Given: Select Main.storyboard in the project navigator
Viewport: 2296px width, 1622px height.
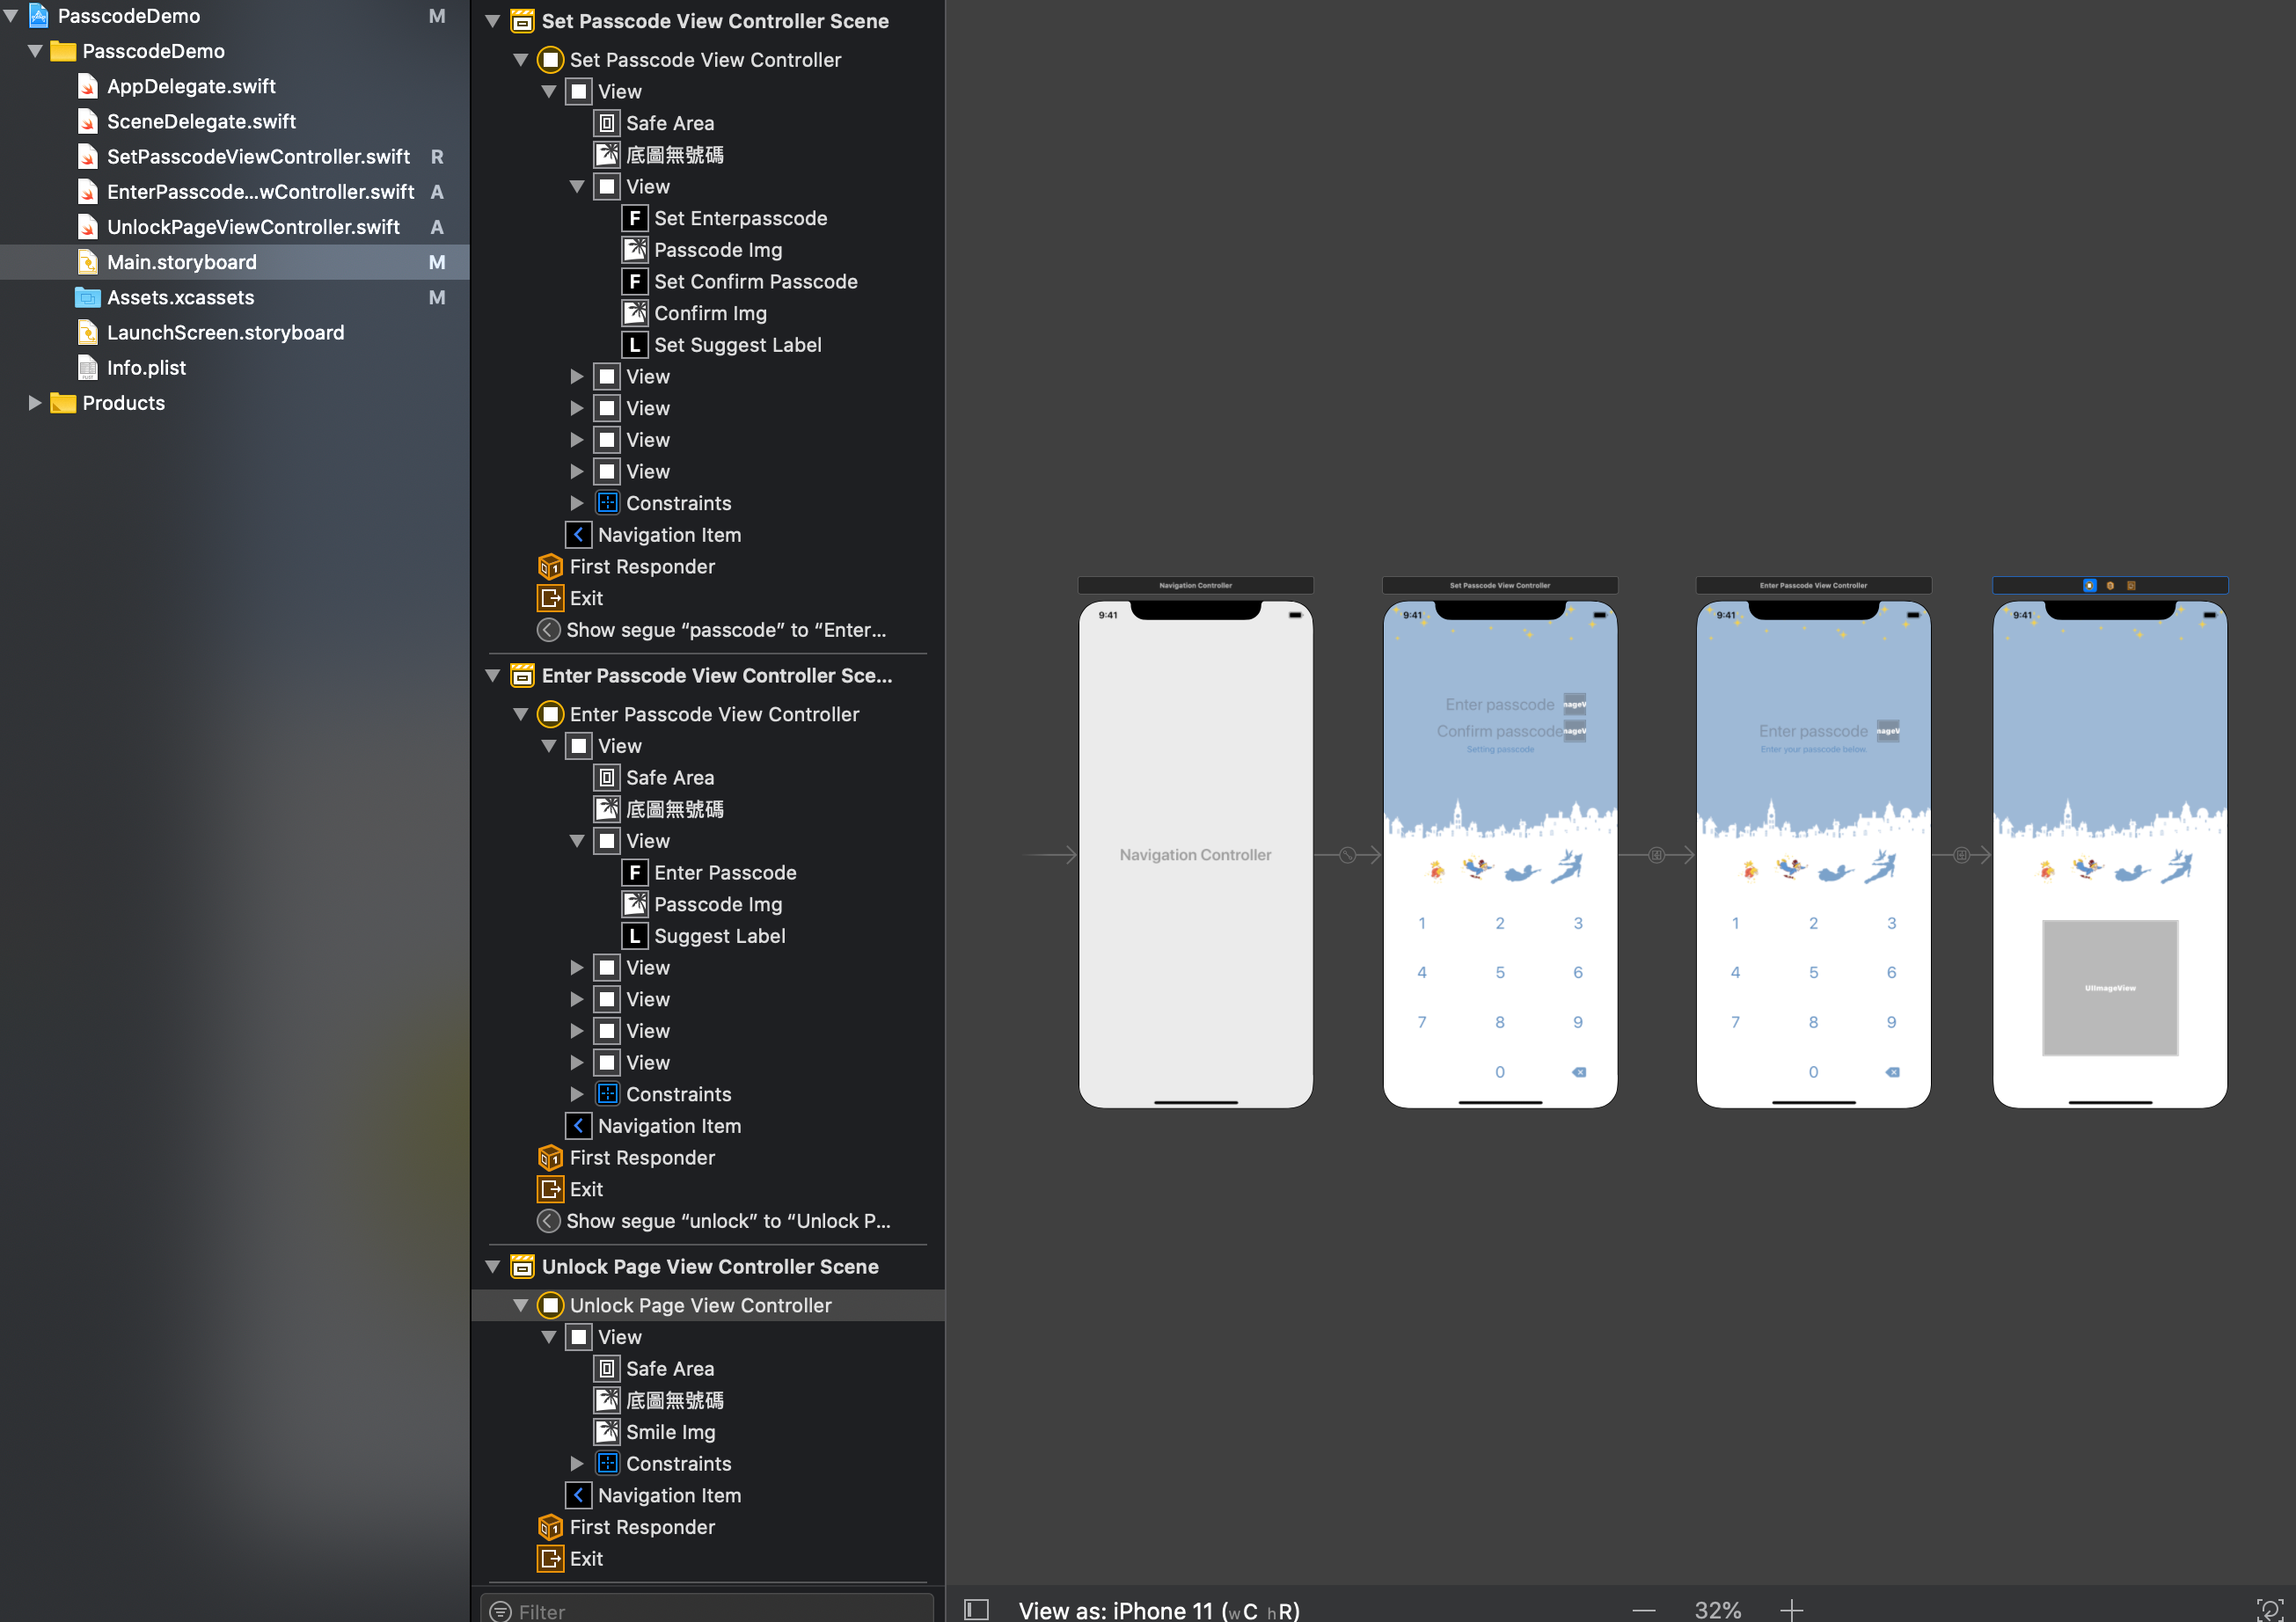Looking at the screenshot, I should 182,261.
